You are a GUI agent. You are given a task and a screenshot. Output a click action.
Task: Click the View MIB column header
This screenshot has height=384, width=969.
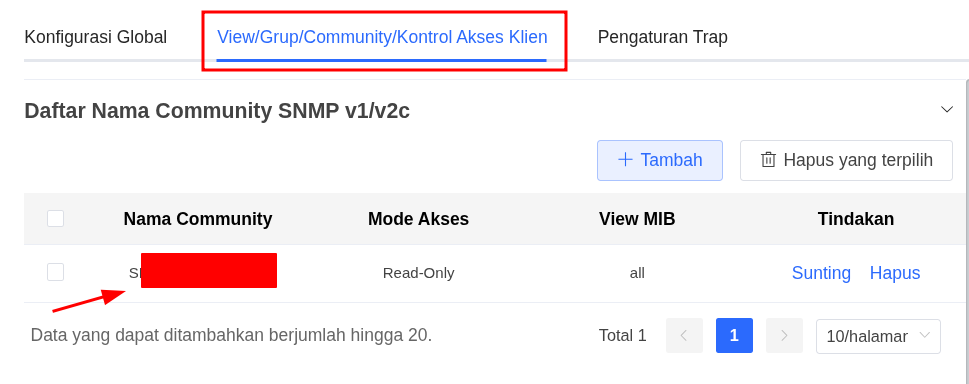click(x=637, y=219)
